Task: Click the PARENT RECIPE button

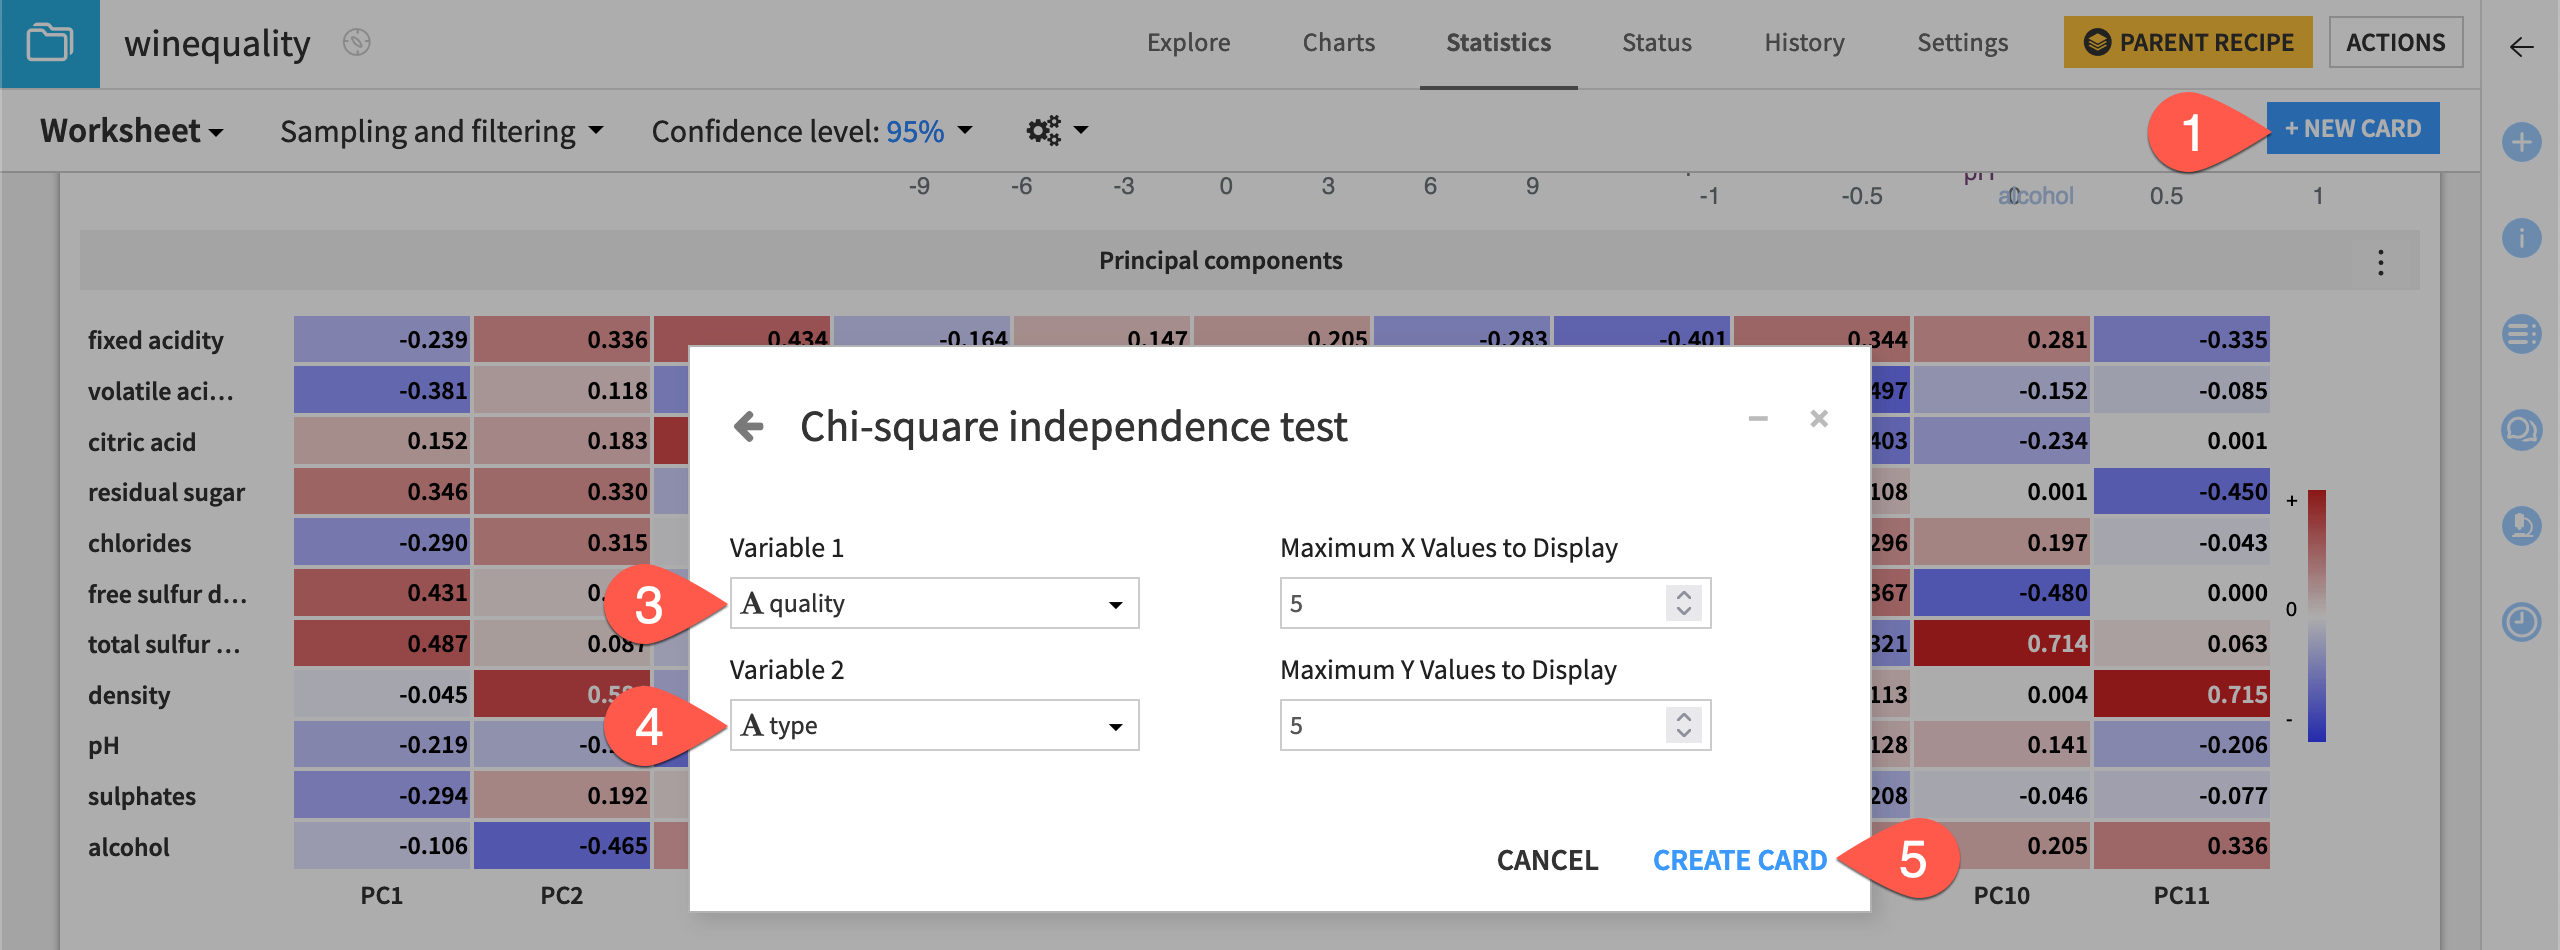Action: pyautogui.click(x=2186, y=42)
